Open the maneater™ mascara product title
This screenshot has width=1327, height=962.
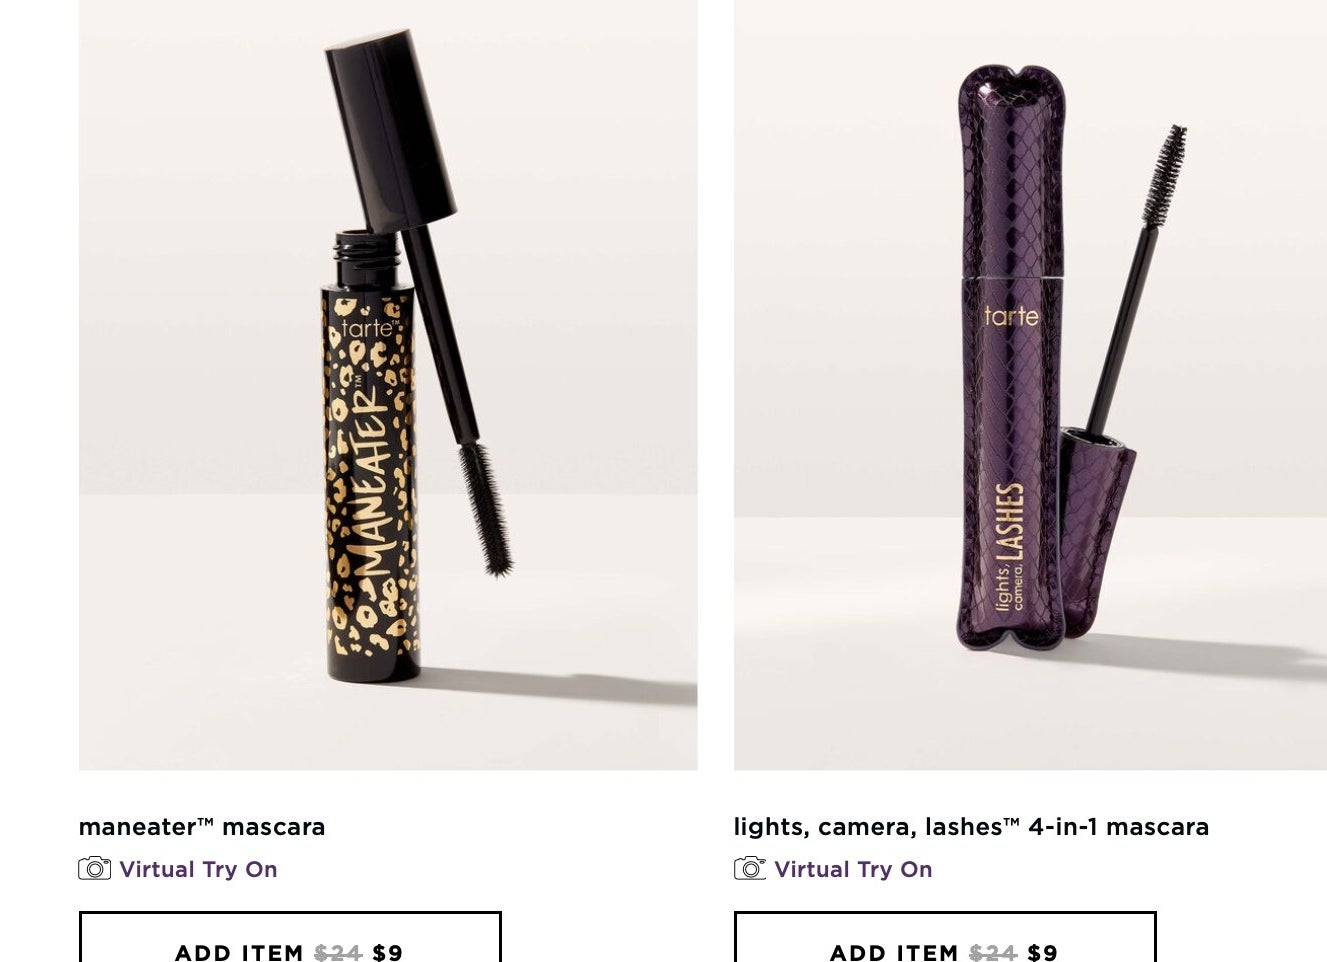tap(202, 827)
